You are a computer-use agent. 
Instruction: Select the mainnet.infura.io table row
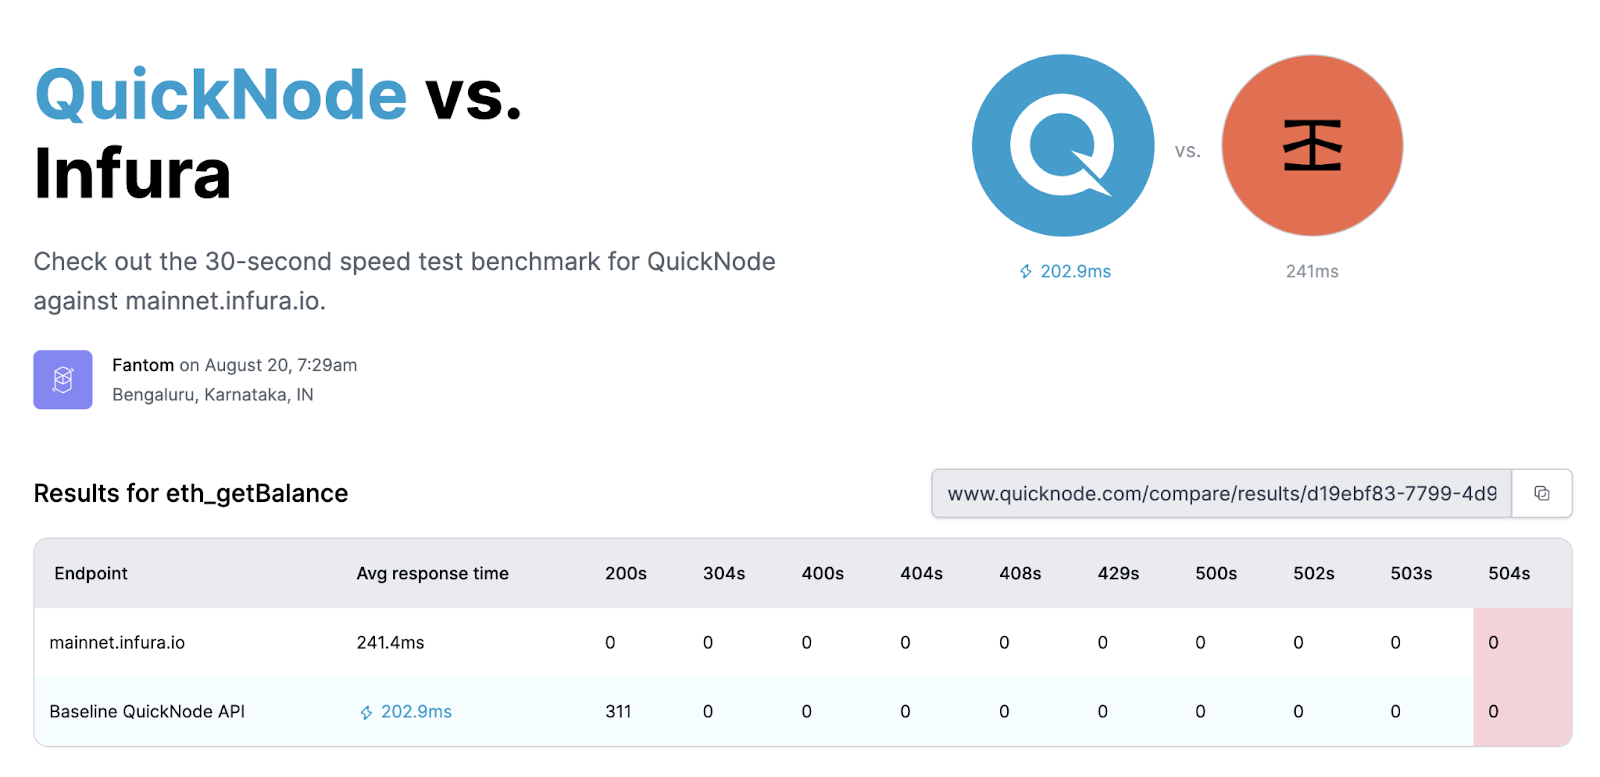(803, 642)
